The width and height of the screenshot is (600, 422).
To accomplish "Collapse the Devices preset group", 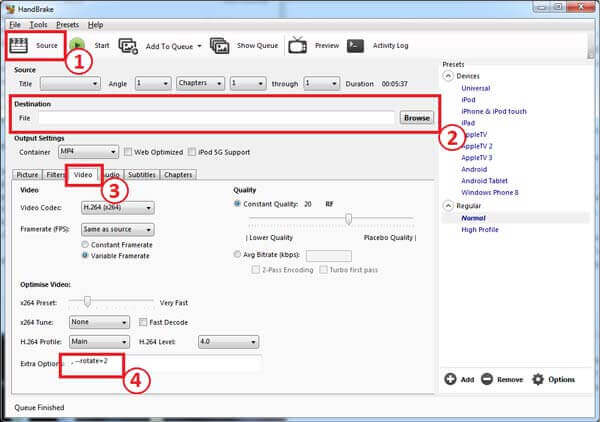I will 448,76.
